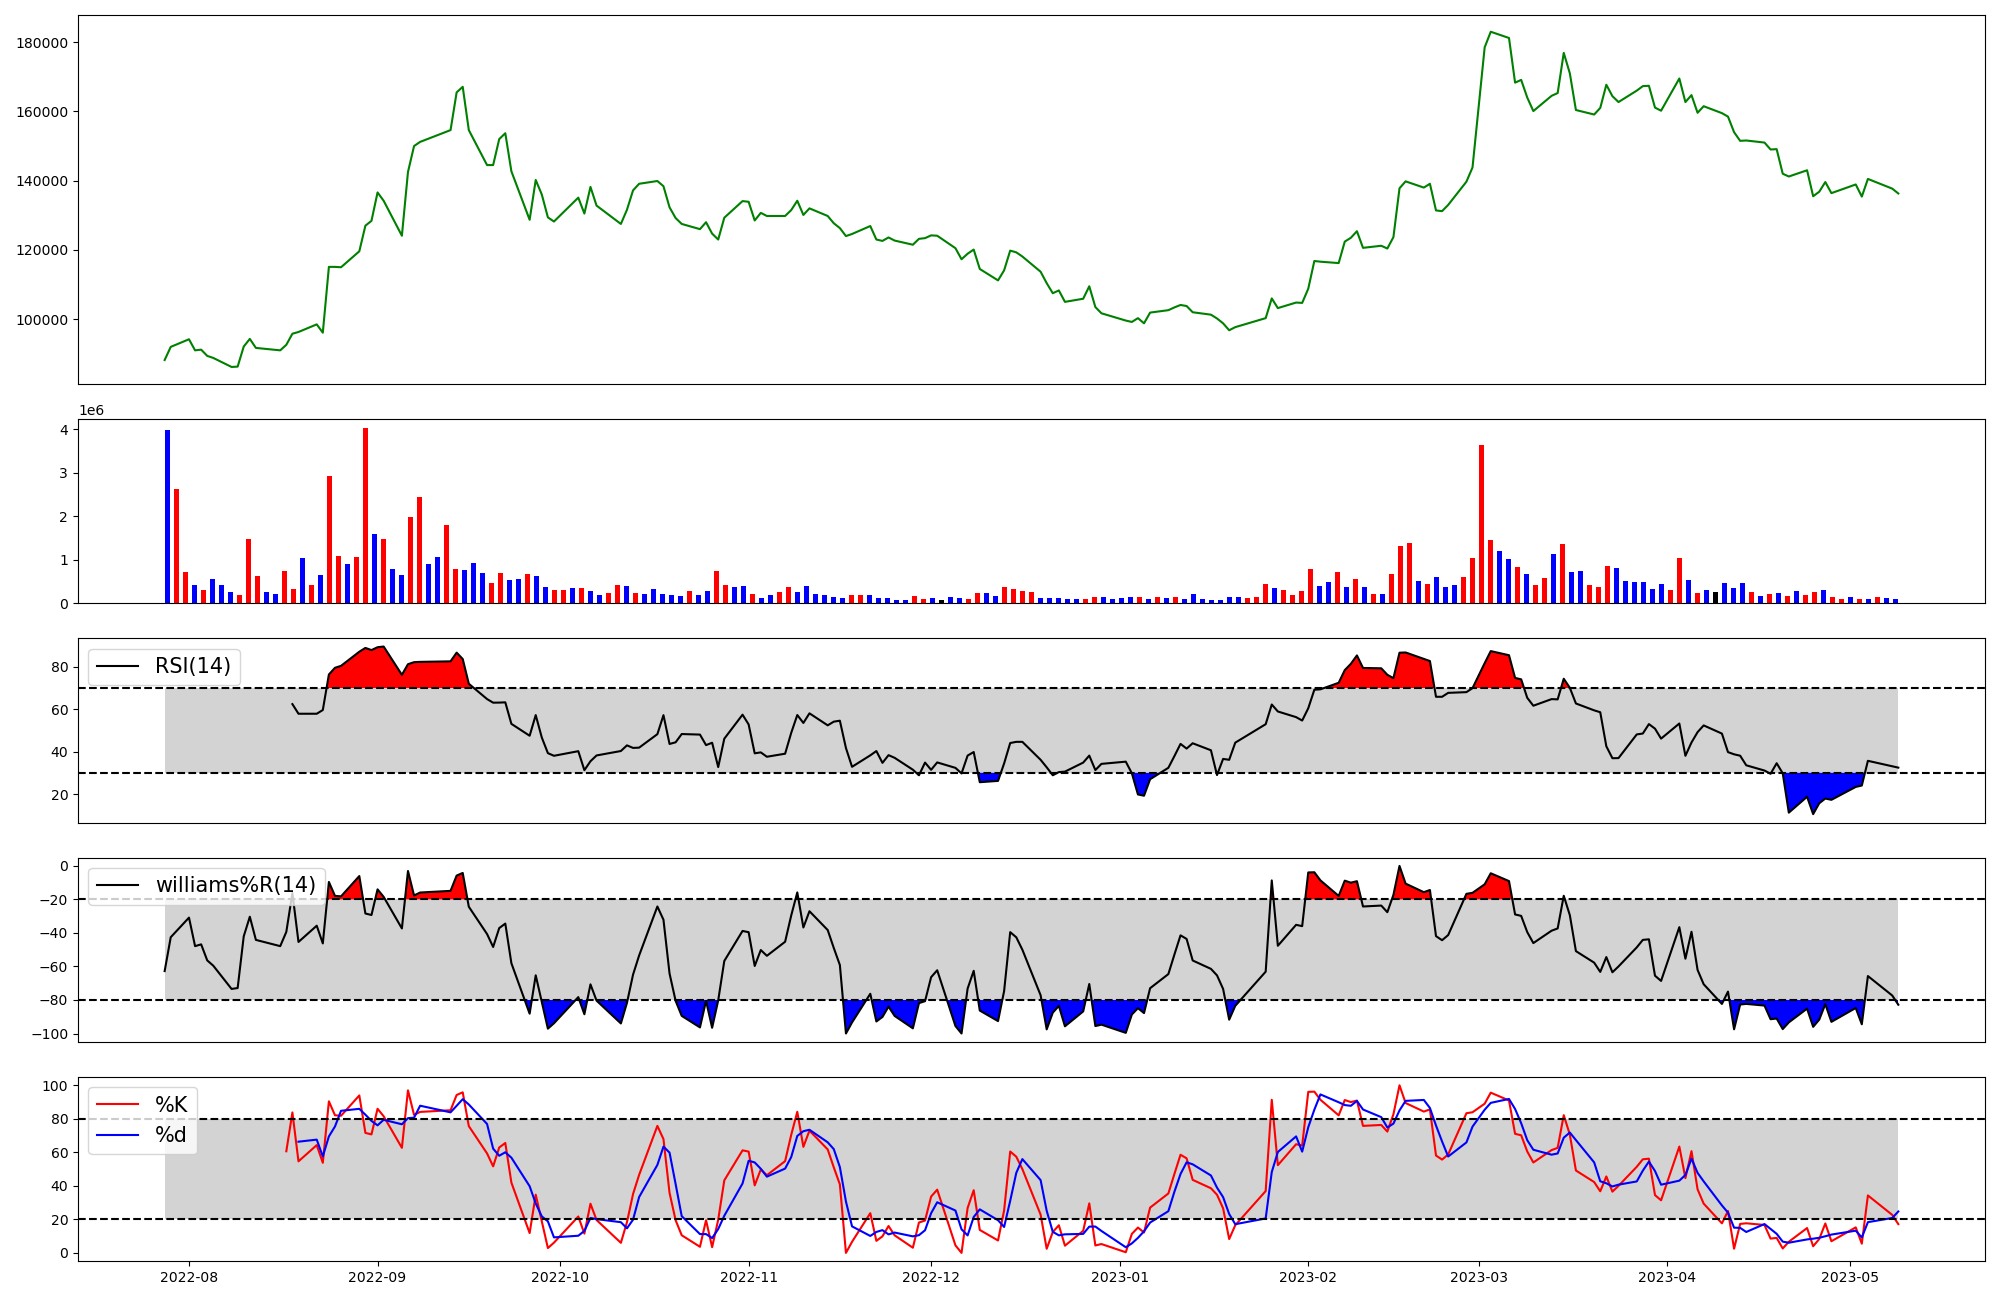Click the 2023-01 x-axis date label
The image size is (2000, 1300).
coord(1120,1277)
